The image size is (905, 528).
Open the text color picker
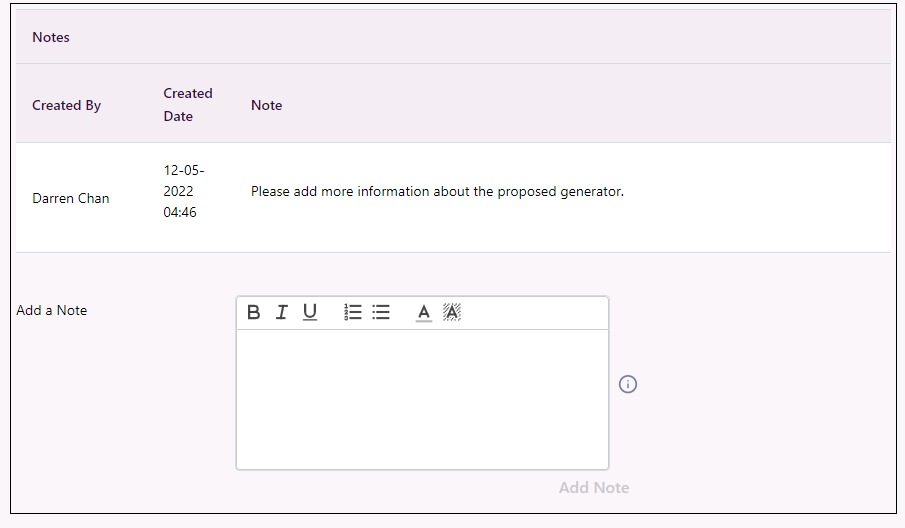pos(424,313)
